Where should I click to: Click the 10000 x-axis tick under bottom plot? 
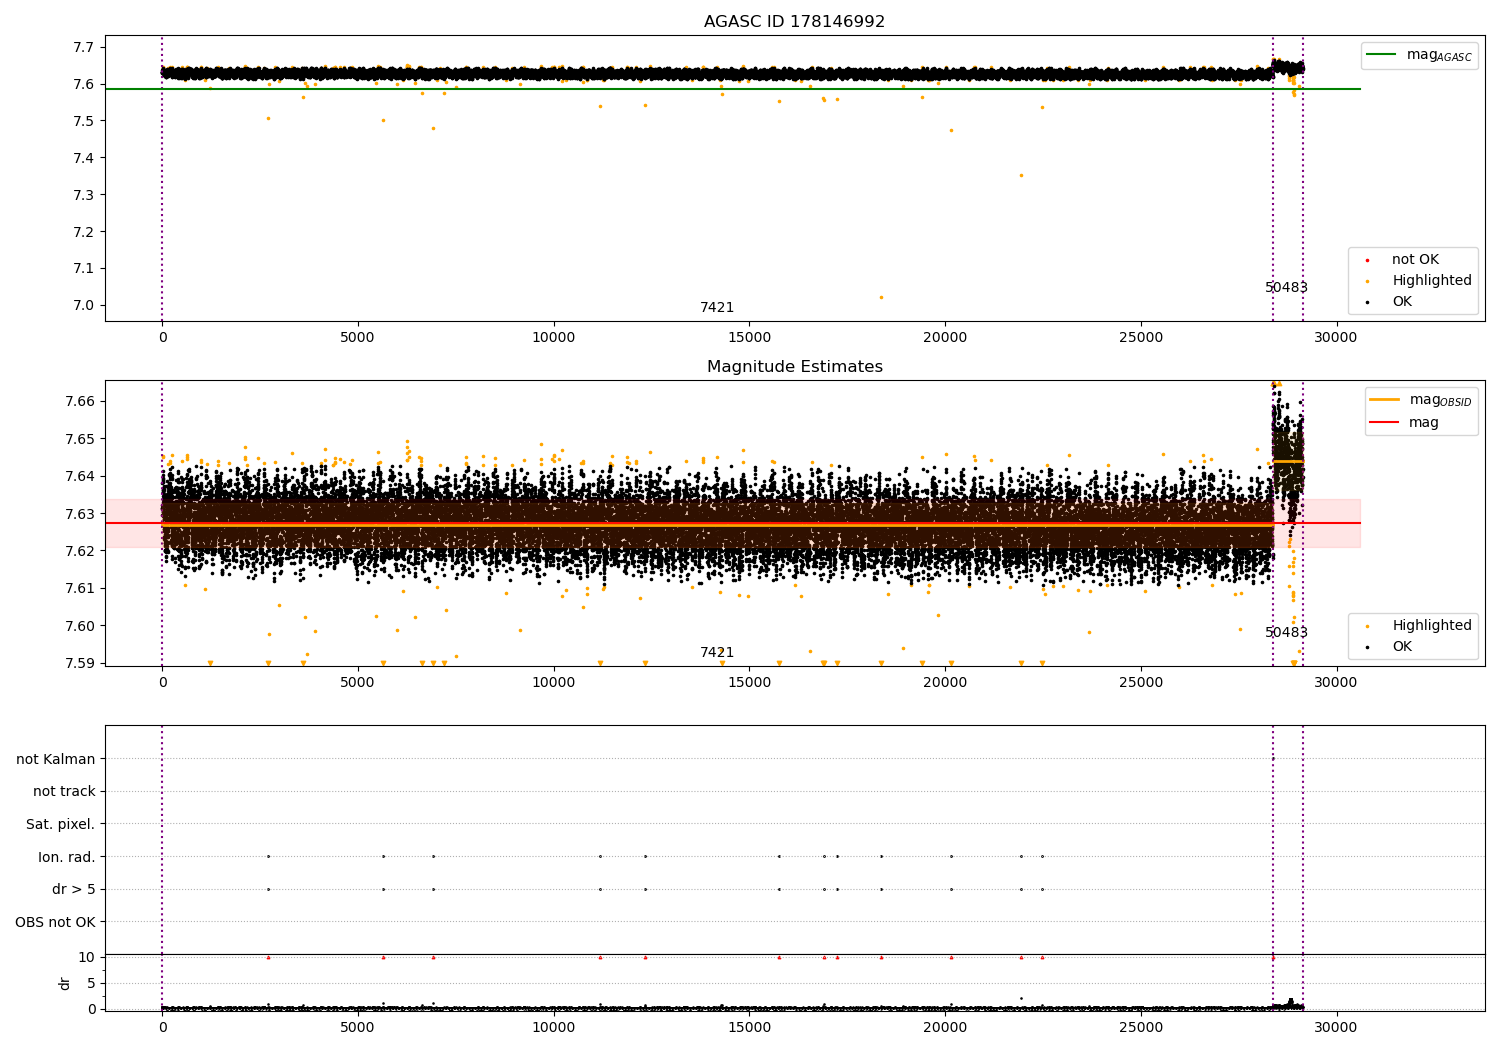click(x=553, y=1027)
